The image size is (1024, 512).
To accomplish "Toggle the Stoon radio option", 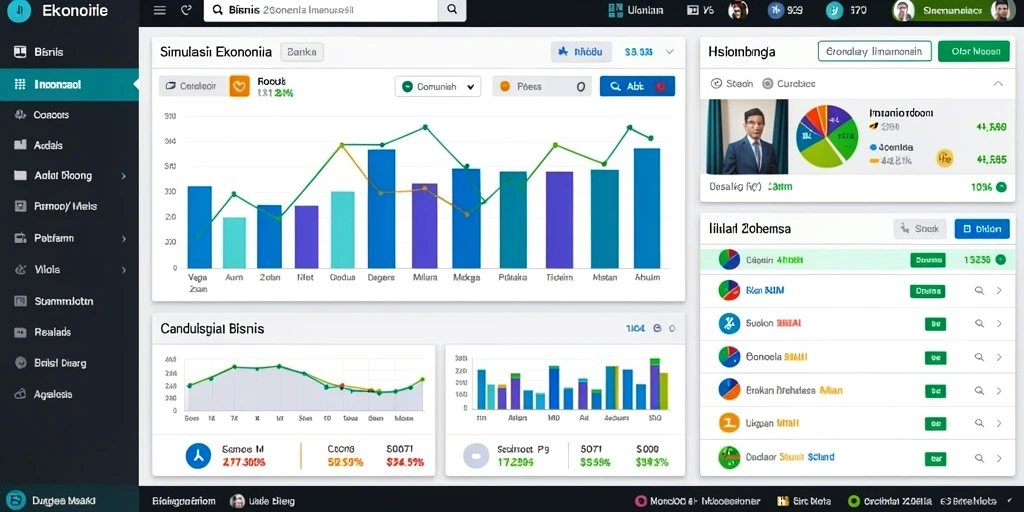I will coord(716,84).
